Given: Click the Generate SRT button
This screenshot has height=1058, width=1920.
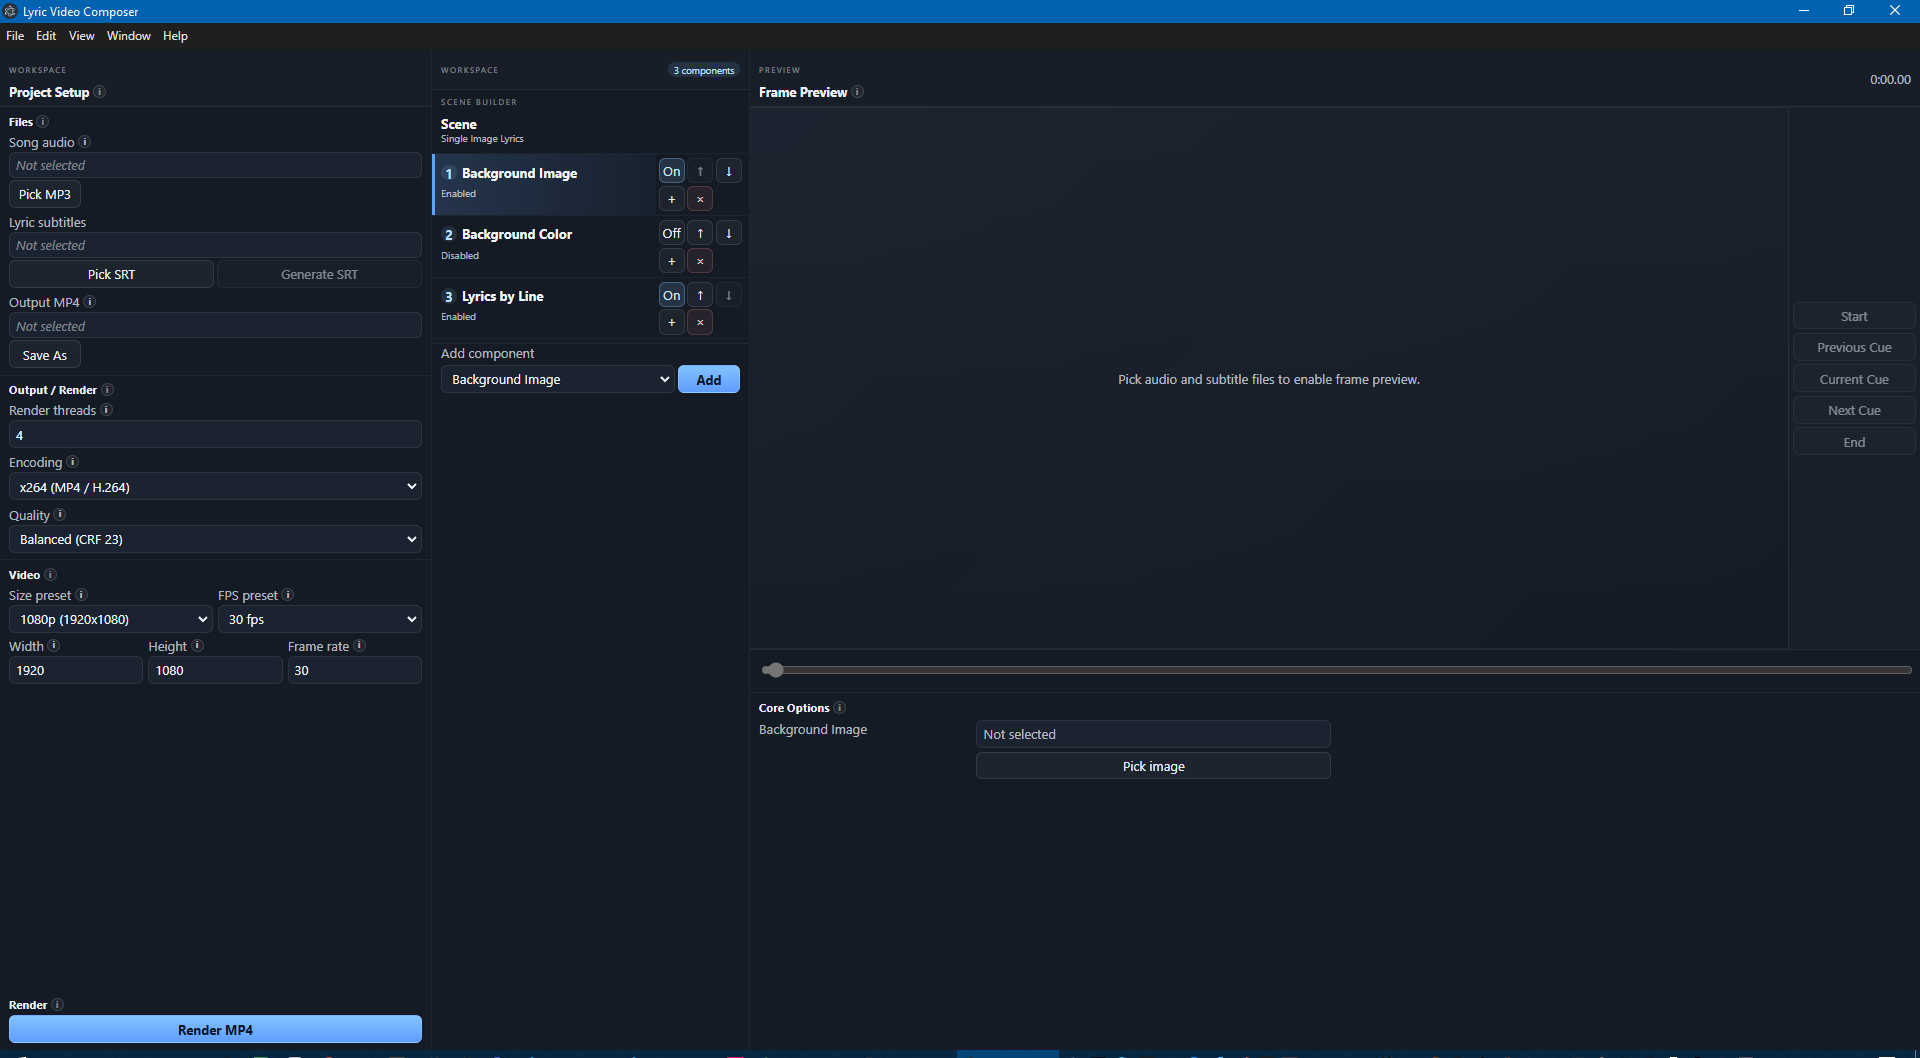Looking at the screenshot, I should click(x=319, y=273).
